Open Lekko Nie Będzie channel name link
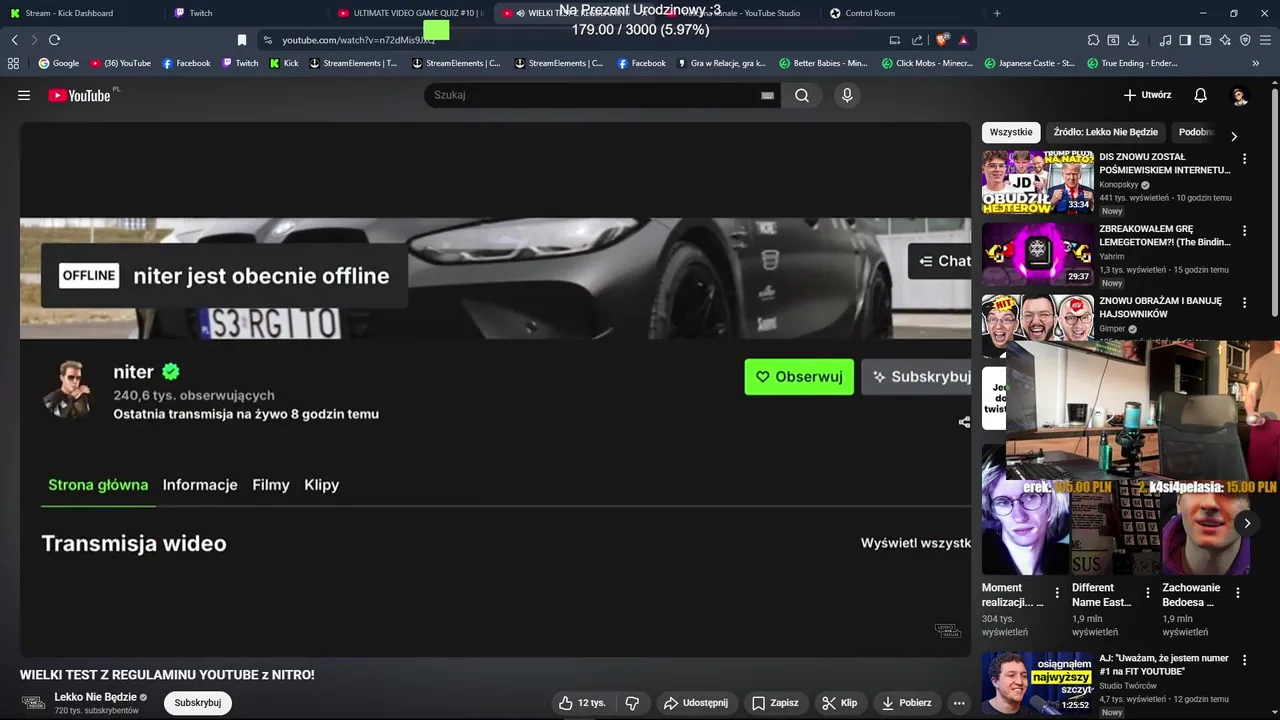 [x=95, y=697]
